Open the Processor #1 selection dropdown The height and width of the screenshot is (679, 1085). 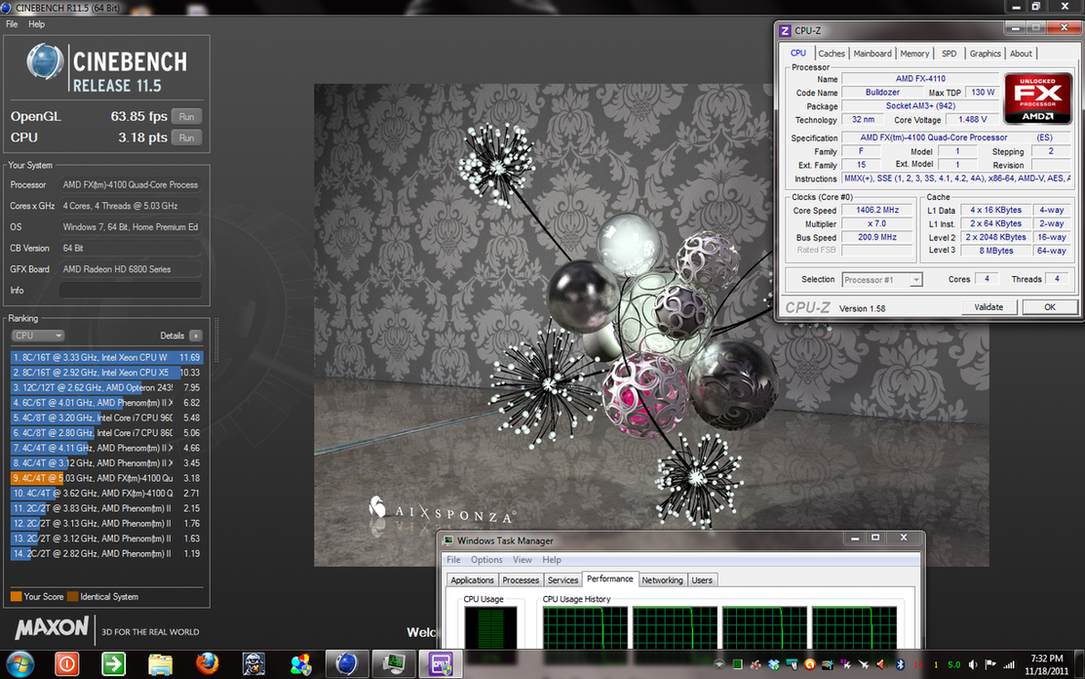tap(882, 280)
